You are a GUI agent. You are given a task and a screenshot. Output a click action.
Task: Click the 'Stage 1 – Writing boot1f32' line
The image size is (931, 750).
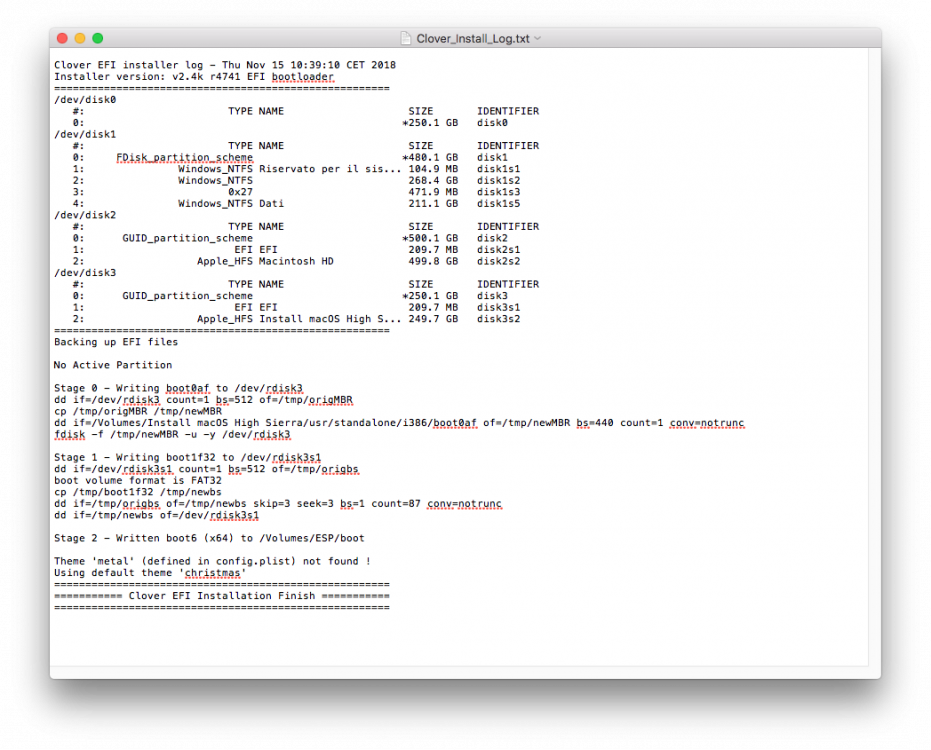188,458
